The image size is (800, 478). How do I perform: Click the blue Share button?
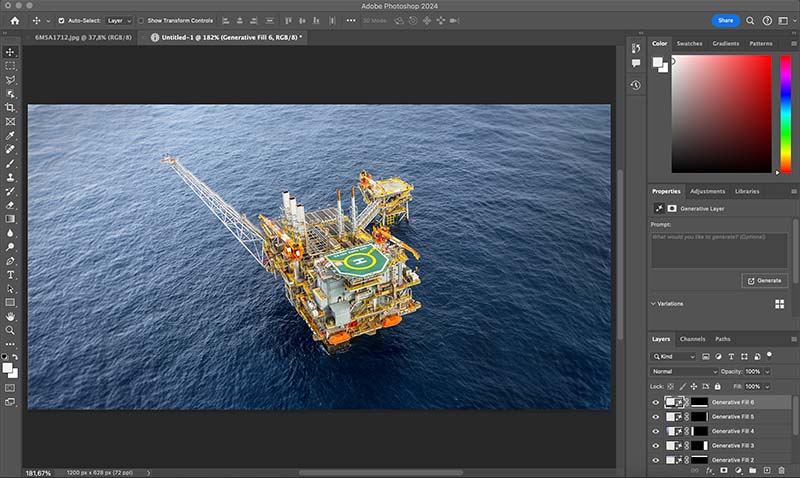point(726,20)
